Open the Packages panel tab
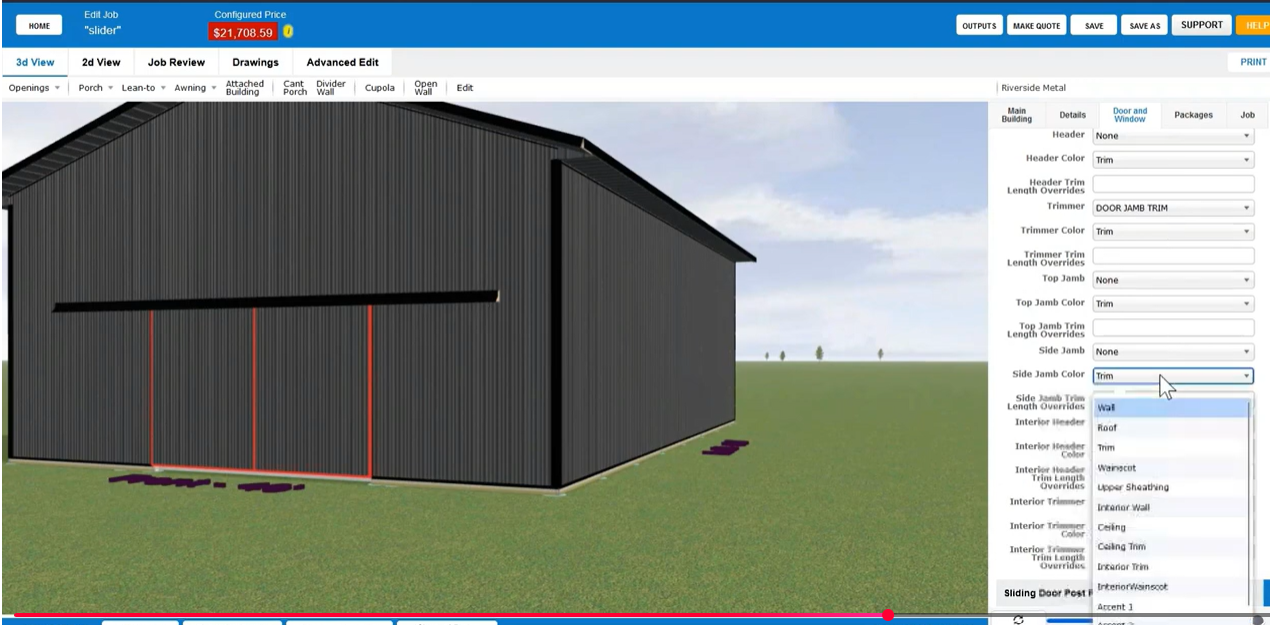Viewport: 1270px width, 625px height. (1193, 115)
